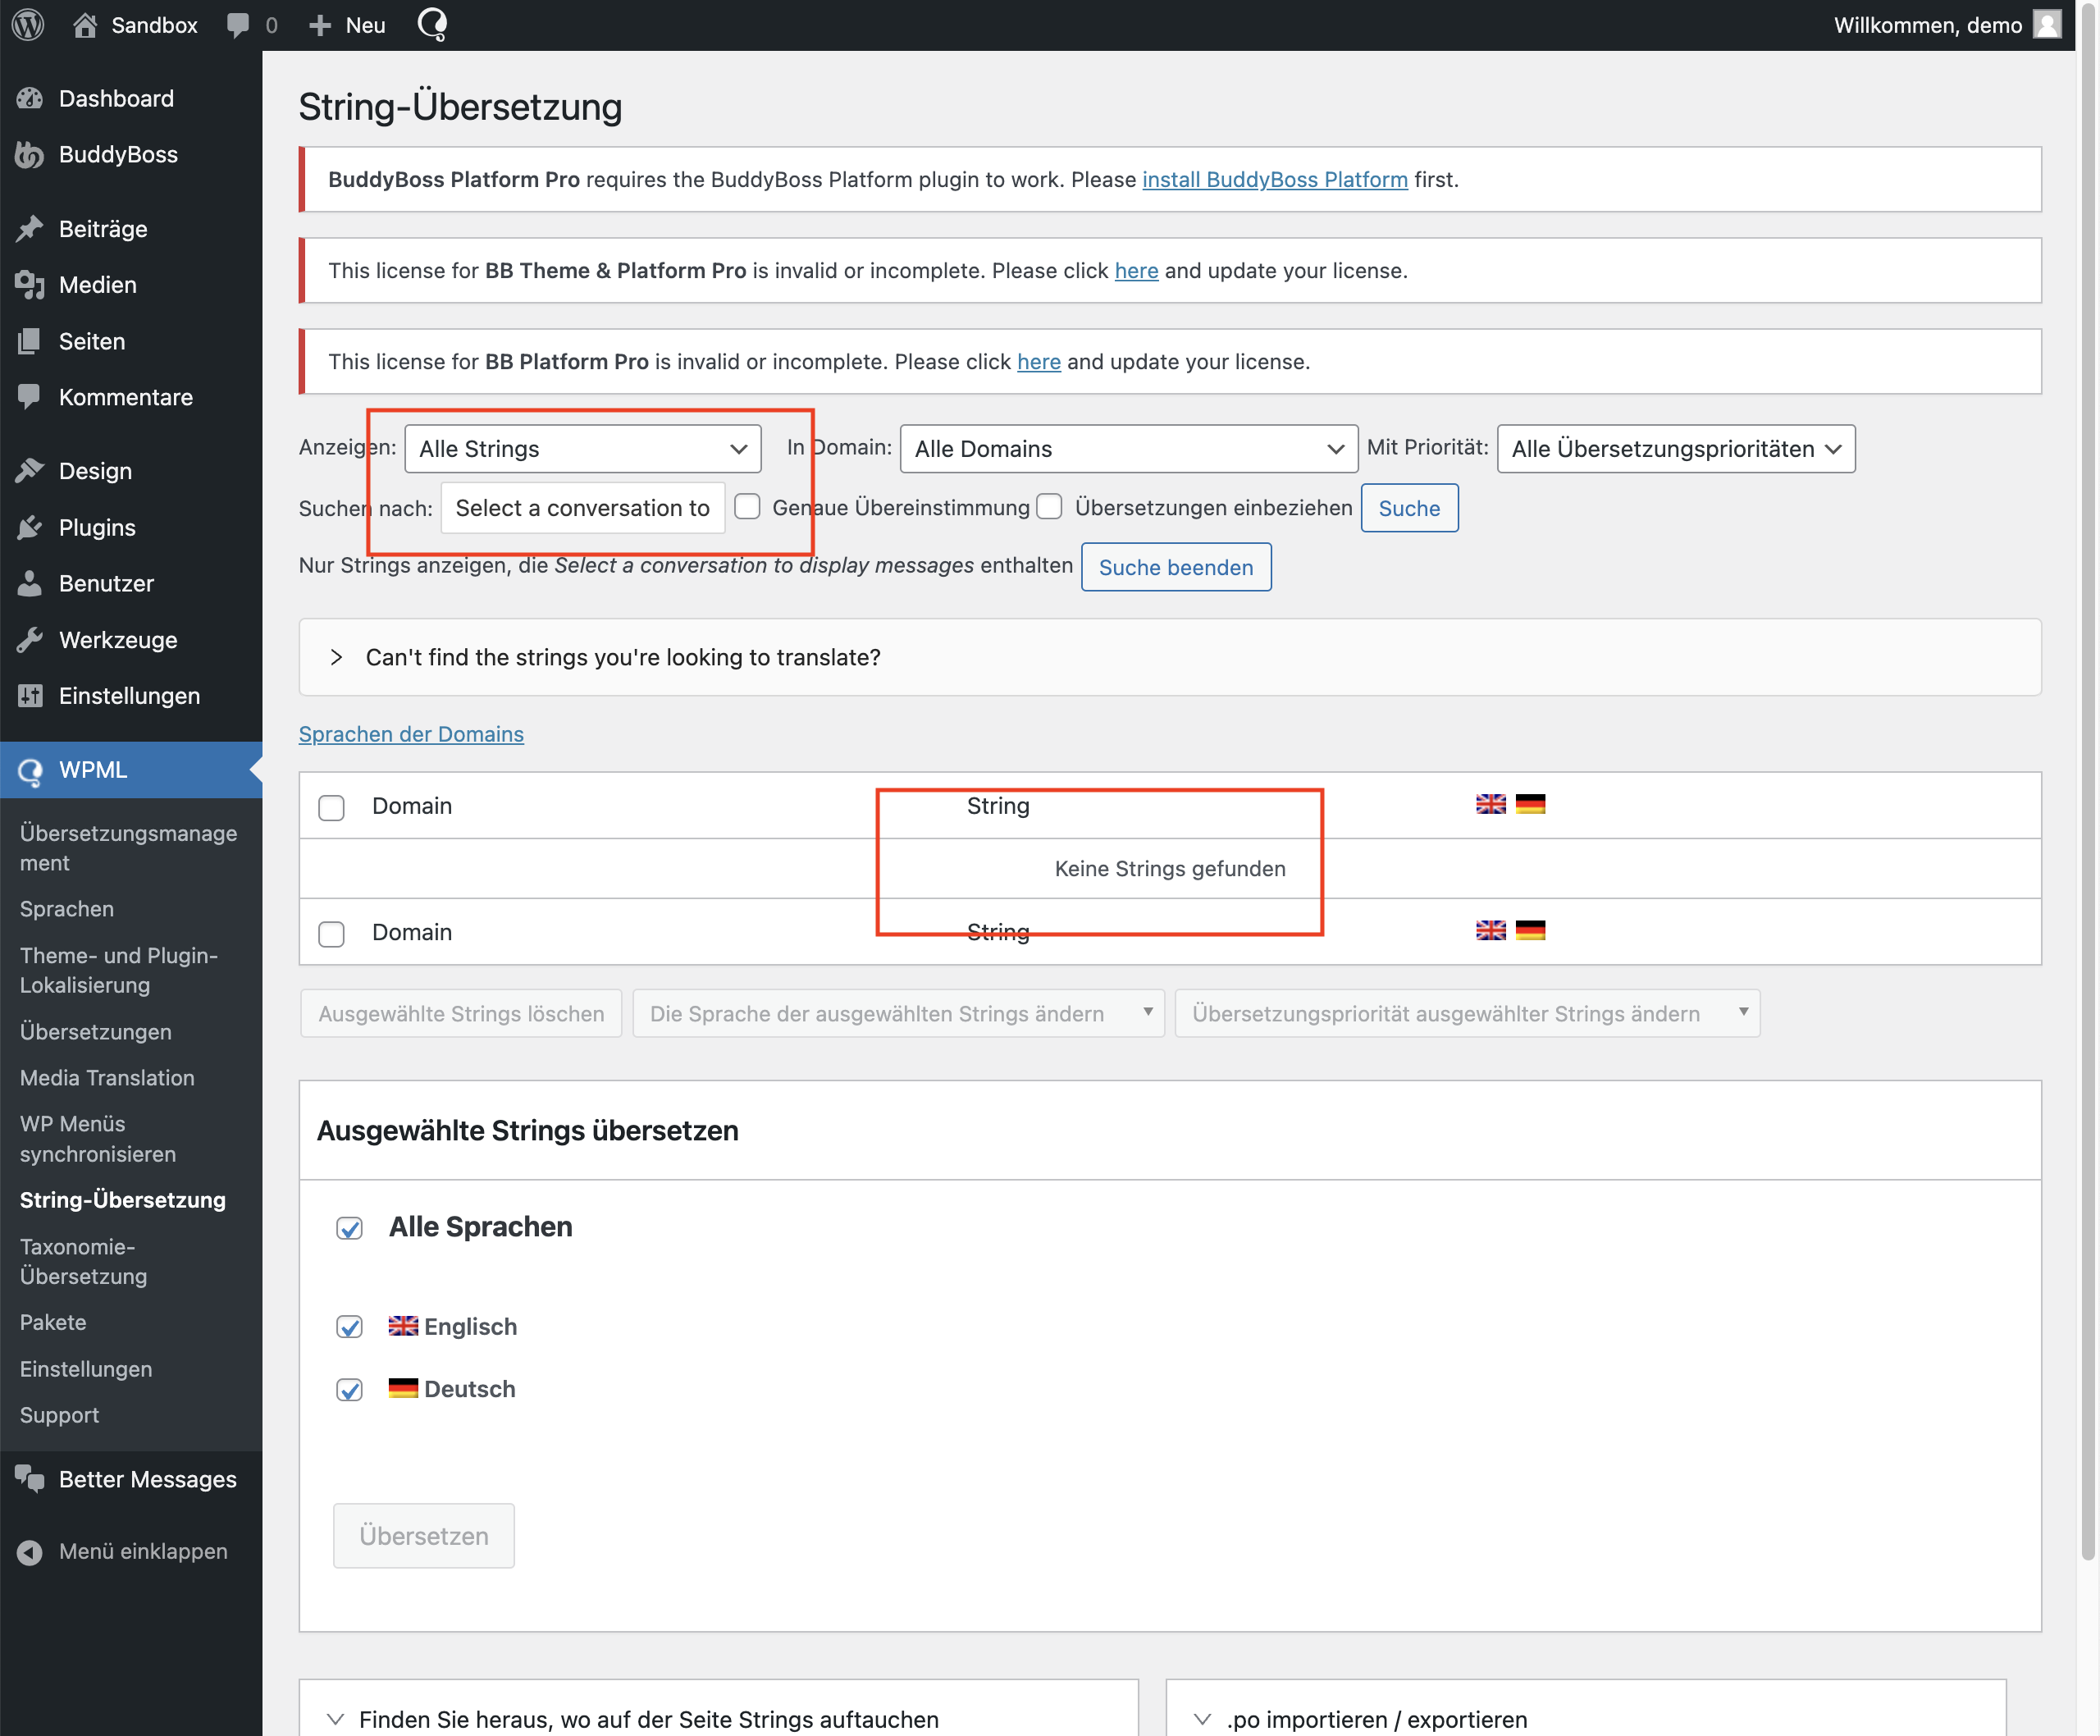This screenshot has width=2100, height=1736.
Task: Open the Sandbox site home icon
Action: tap(85, 25)
